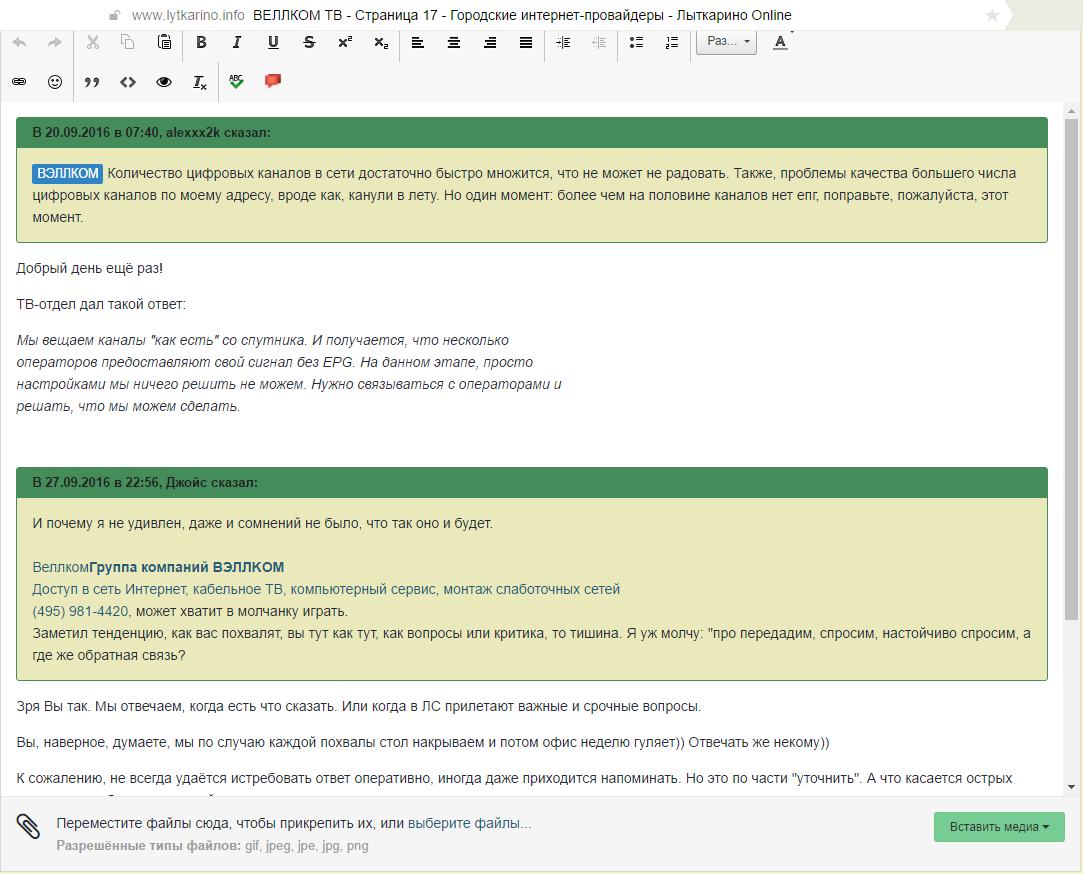
Task: Bookmark the page with the star icon
Action: 993,15
